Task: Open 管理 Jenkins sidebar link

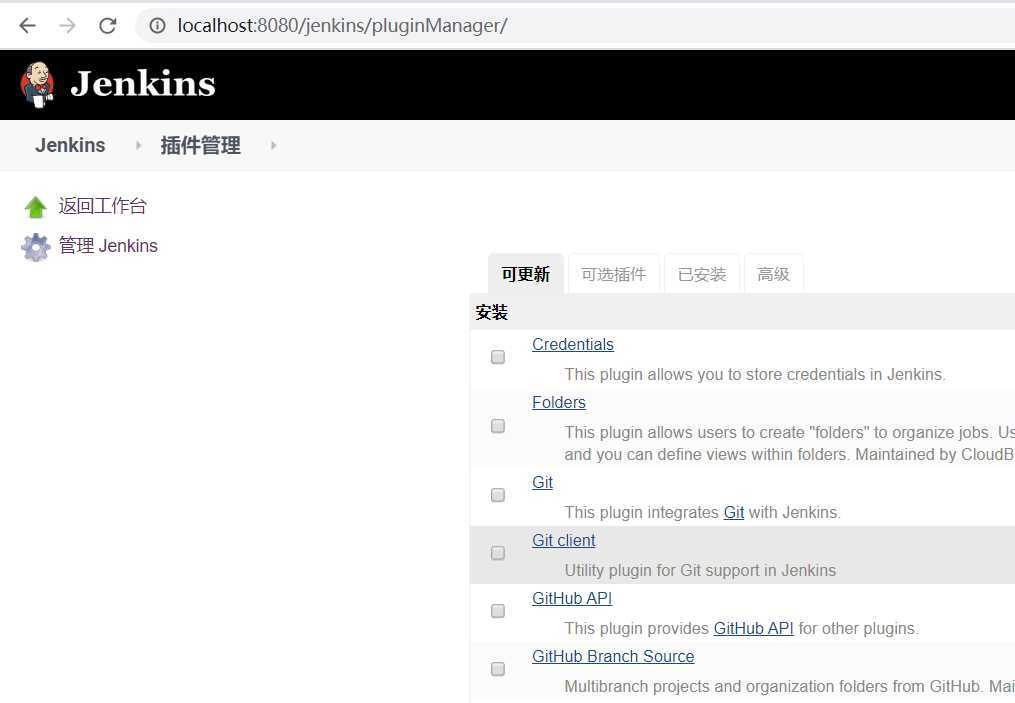Action: (108, 246)
